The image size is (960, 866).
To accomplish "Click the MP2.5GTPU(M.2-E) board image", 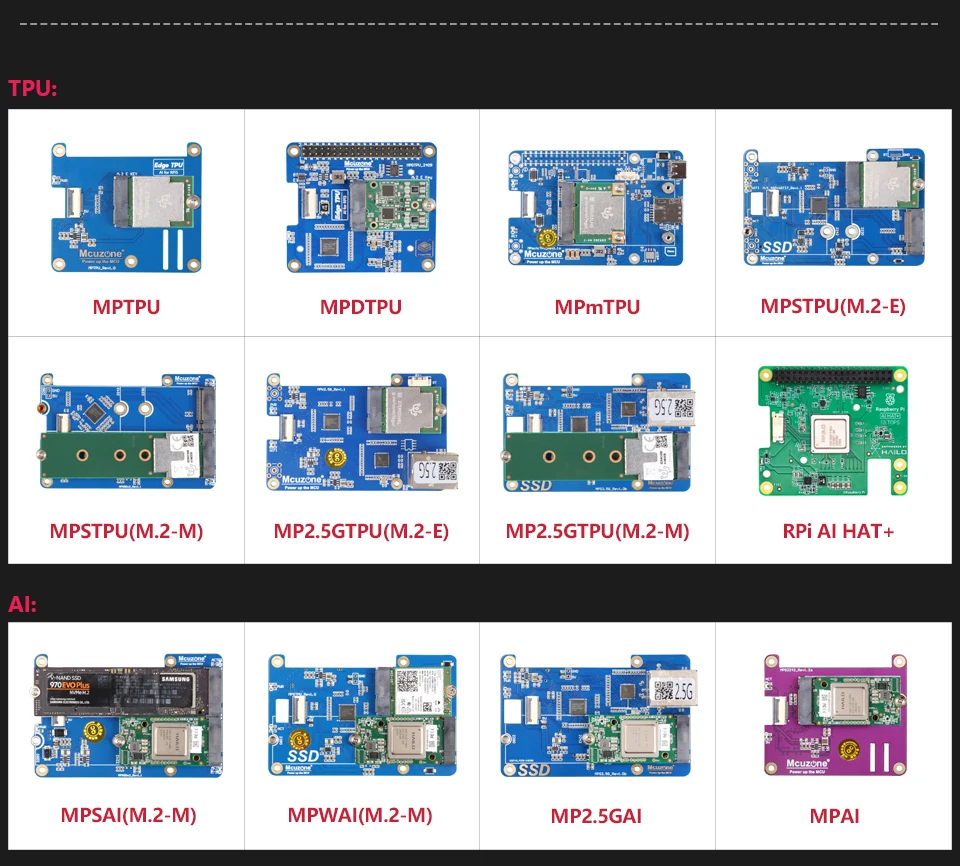I will [x=361, y=434].
